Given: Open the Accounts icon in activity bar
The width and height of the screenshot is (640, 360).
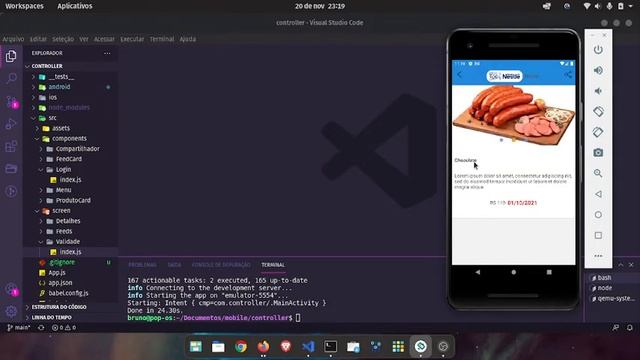Looking at the screenshot, I should tap(11, 289).
